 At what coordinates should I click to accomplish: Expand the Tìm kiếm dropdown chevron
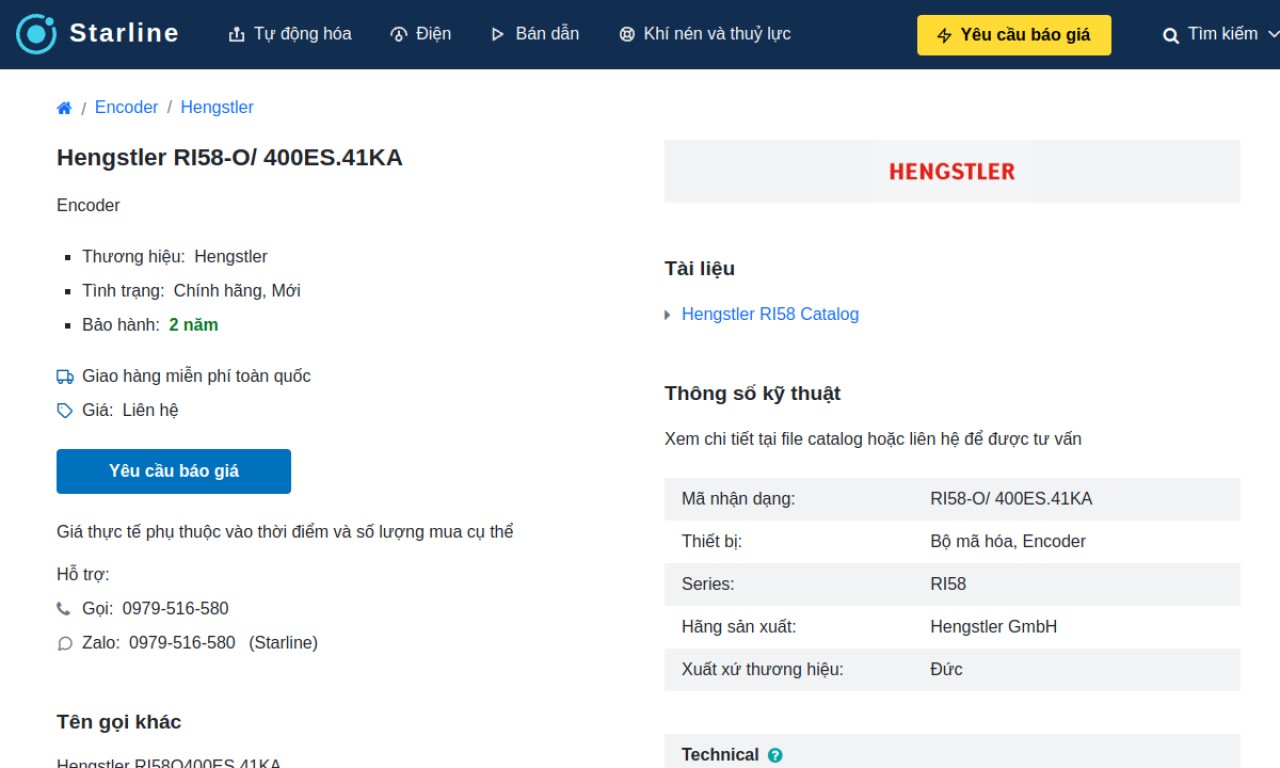(x=1273, y=34)
